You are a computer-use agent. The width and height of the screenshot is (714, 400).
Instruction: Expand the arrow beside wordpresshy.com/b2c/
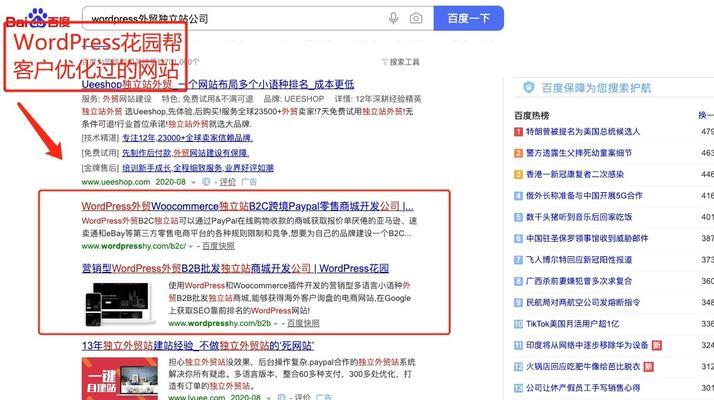pyautogui.click(x=191, y=246)
